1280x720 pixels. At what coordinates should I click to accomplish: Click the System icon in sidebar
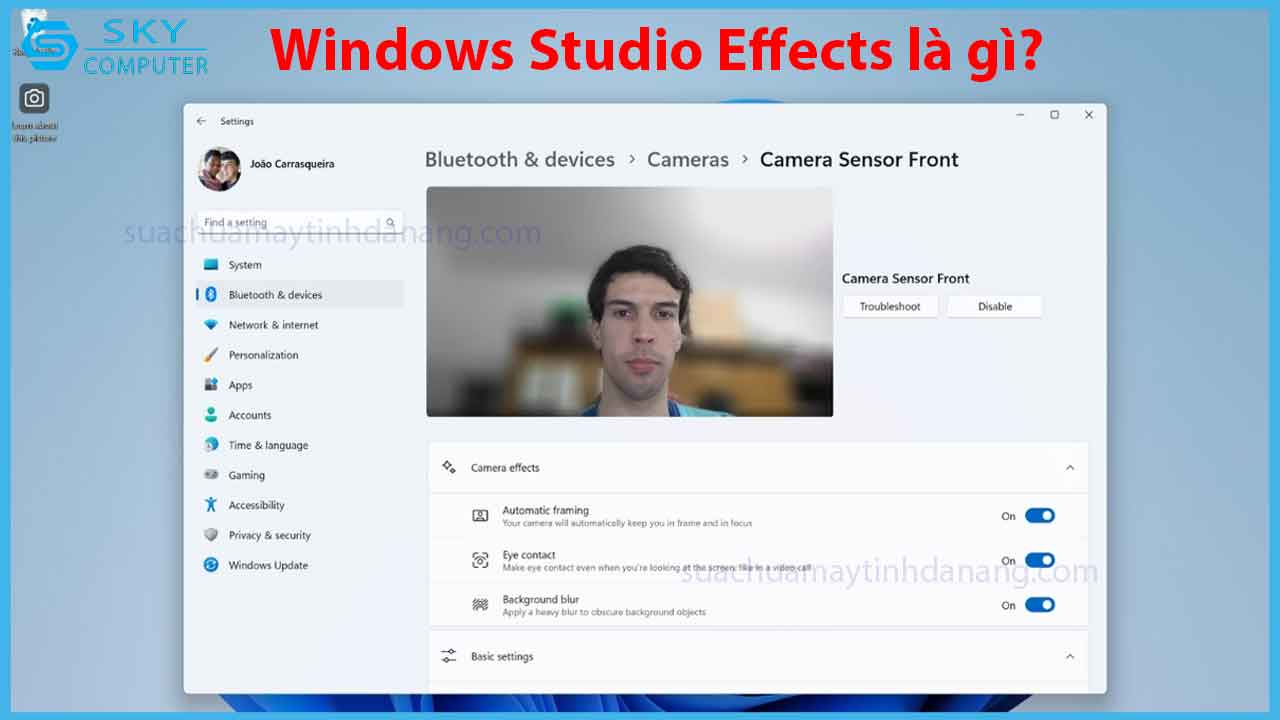click(x=211, y=265)
